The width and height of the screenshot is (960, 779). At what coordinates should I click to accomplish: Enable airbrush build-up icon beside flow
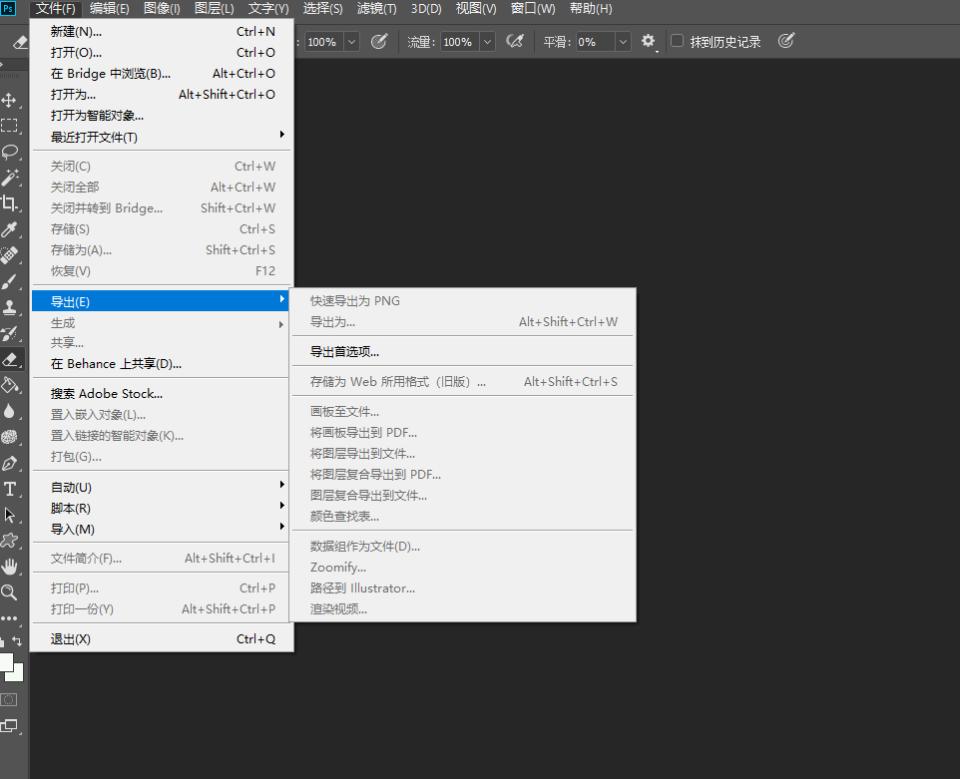tap(515, 41)
